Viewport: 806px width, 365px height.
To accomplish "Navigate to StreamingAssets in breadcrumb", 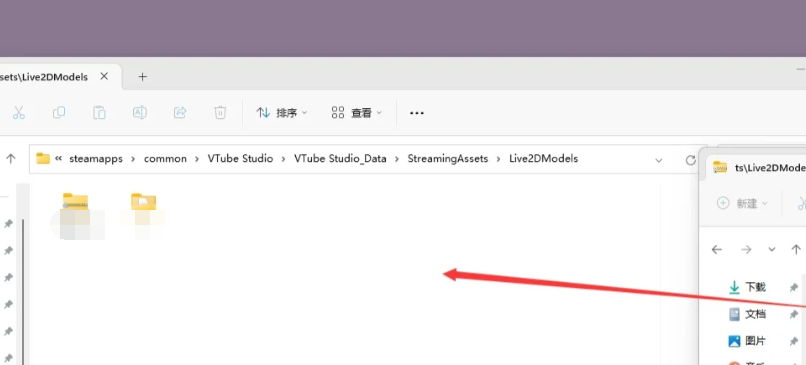I will click(x=448, y=159).
